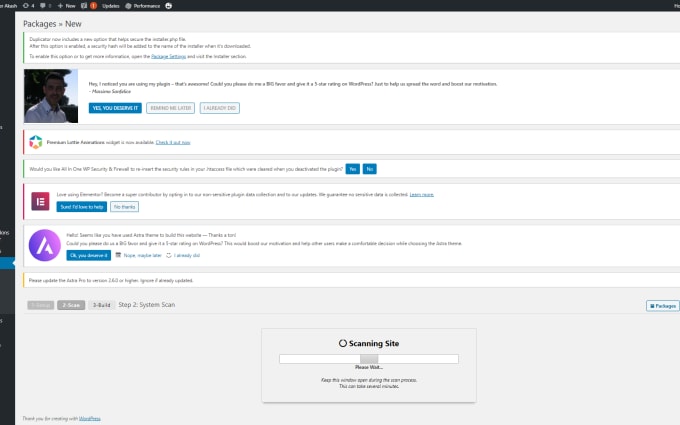
Task: Open the Packages button on right
Action: coord(663,306)
